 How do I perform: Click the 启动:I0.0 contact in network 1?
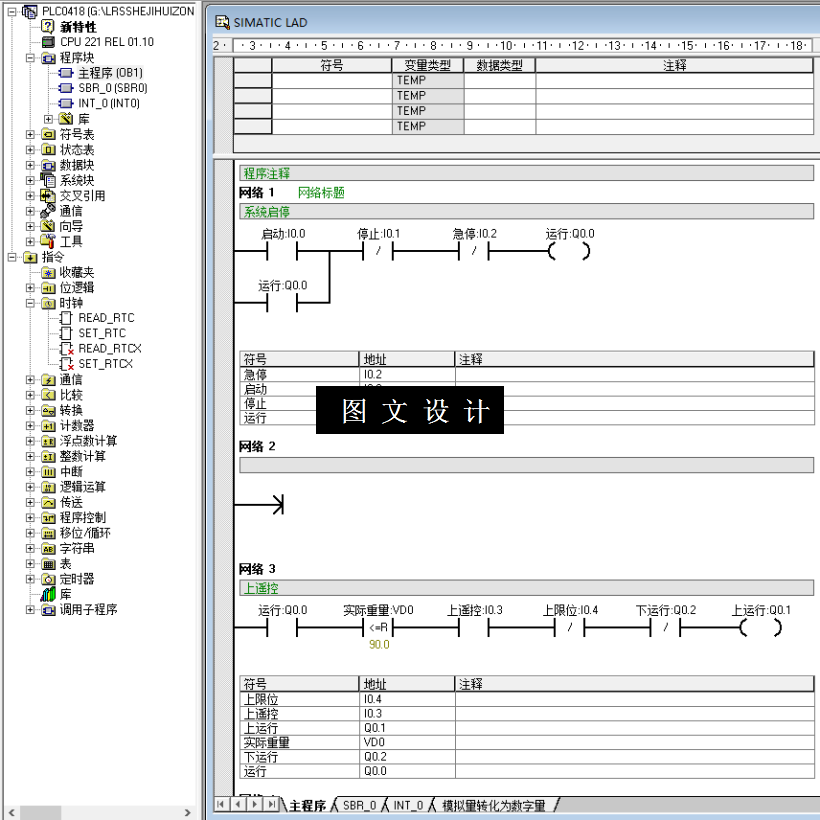[282, 252]
